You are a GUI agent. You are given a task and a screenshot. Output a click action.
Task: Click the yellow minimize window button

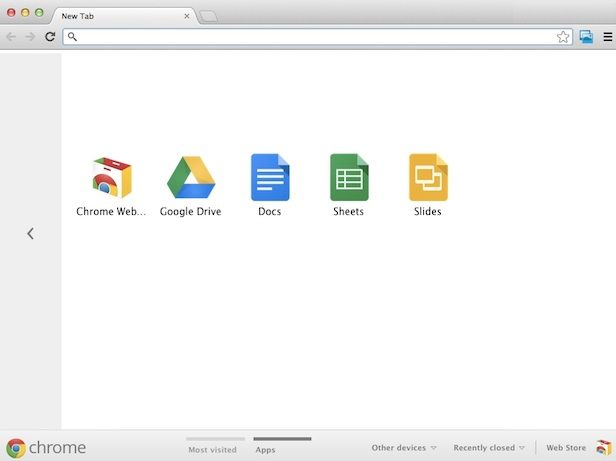tap(25, 13)
